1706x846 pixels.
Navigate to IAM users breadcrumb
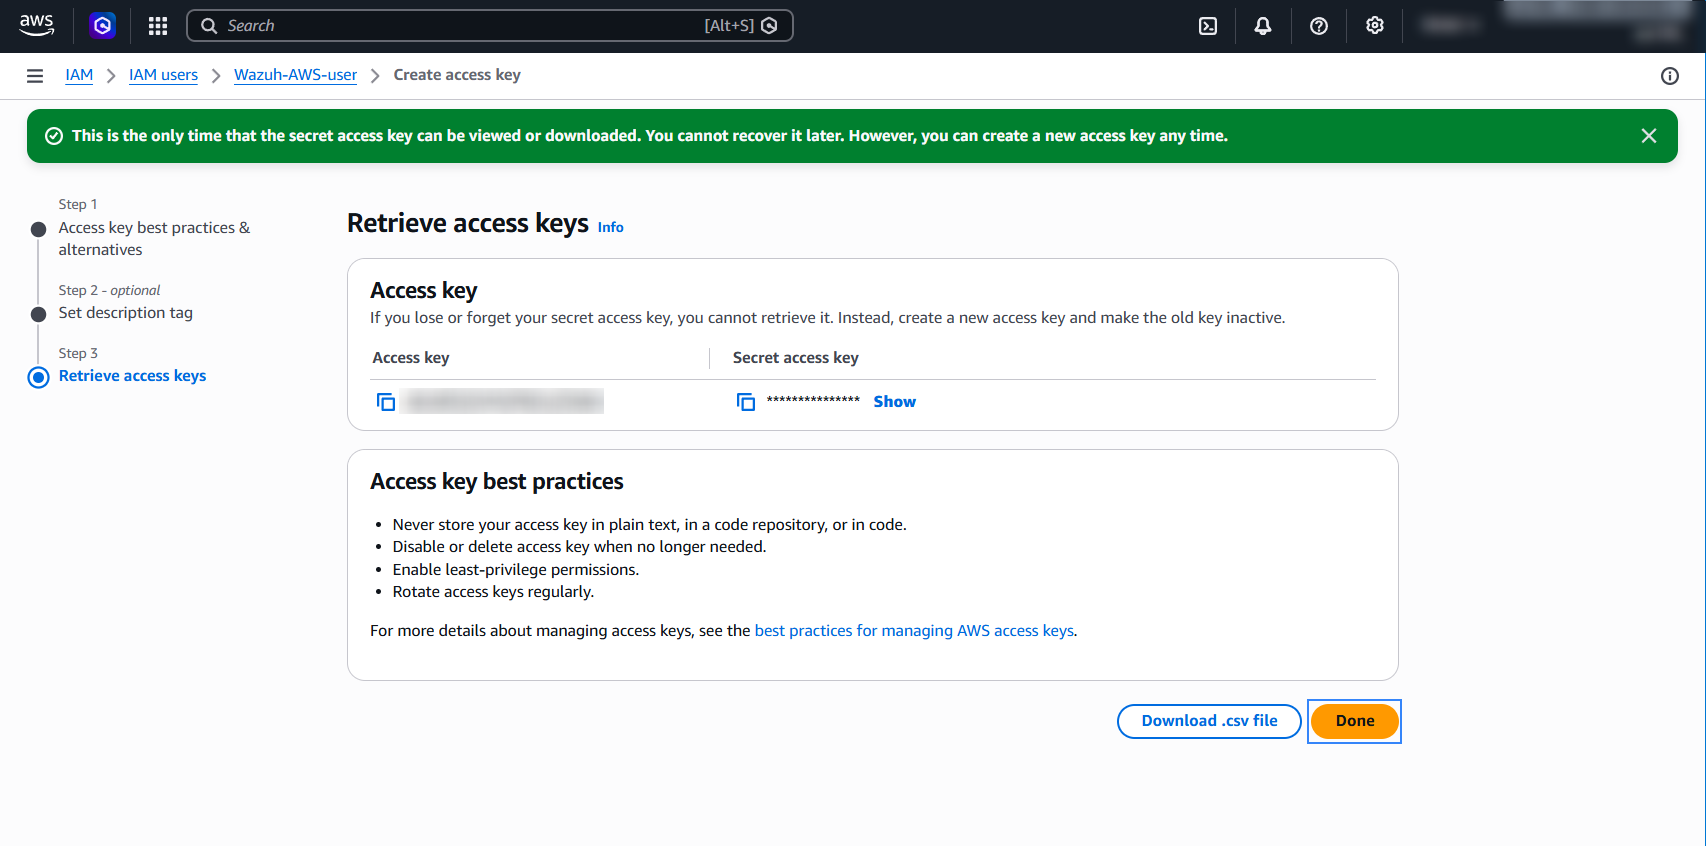[x=163, y=75]
